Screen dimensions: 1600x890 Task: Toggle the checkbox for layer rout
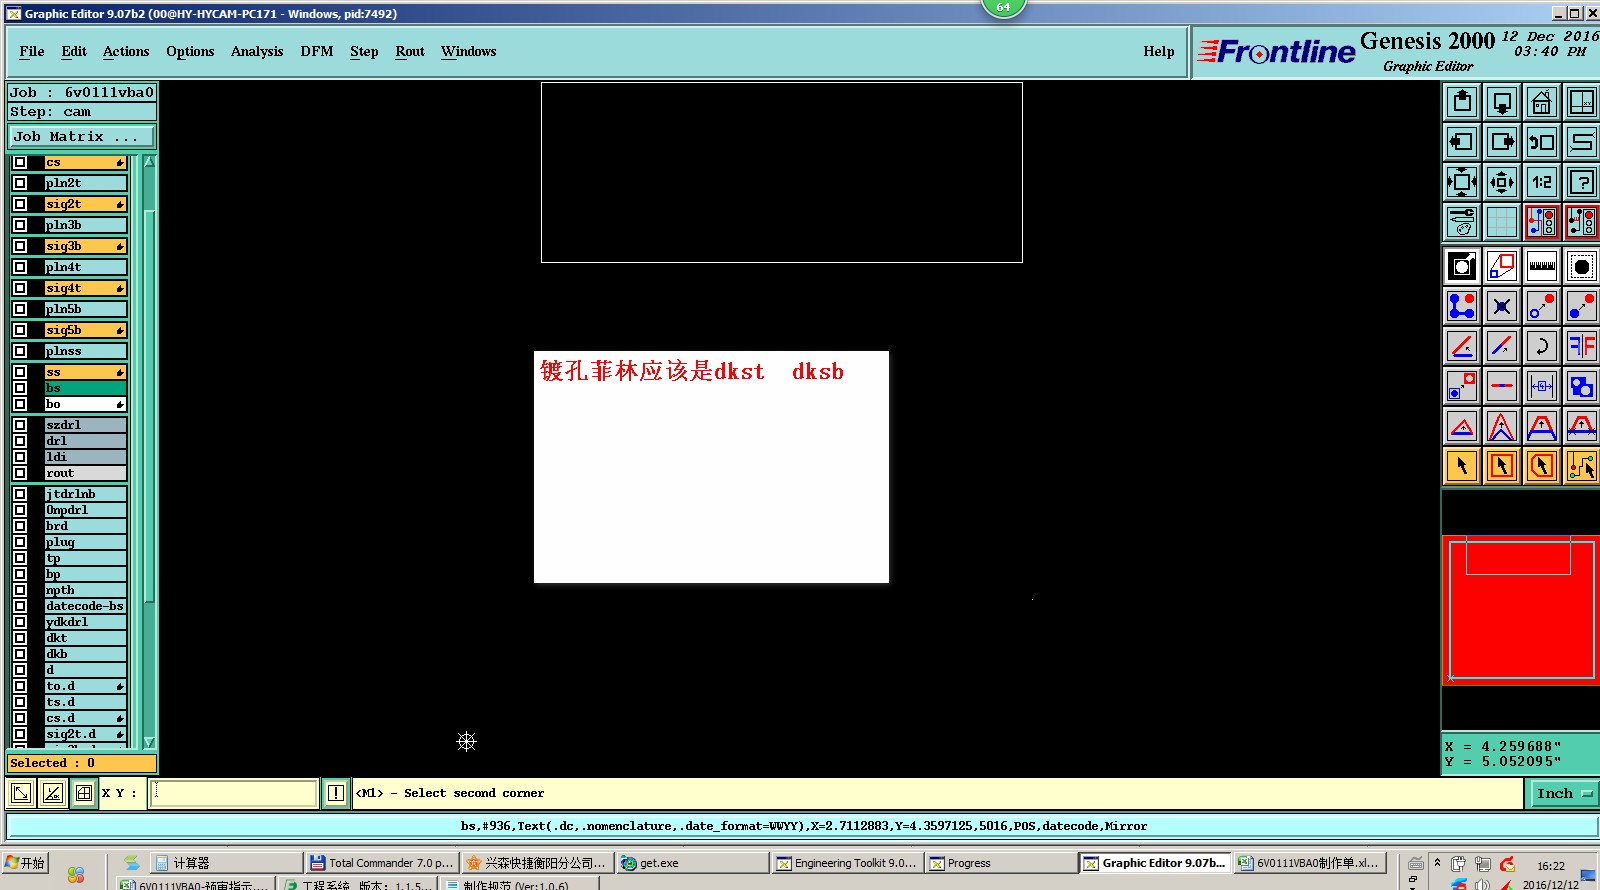tap(20, 473)
